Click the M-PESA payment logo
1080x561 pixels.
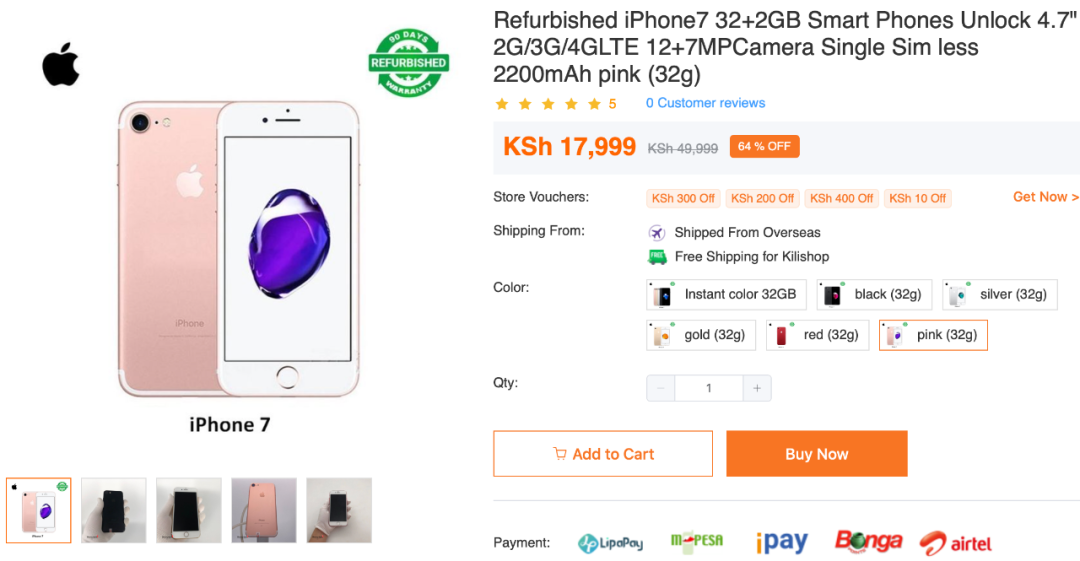coord(697,542)
